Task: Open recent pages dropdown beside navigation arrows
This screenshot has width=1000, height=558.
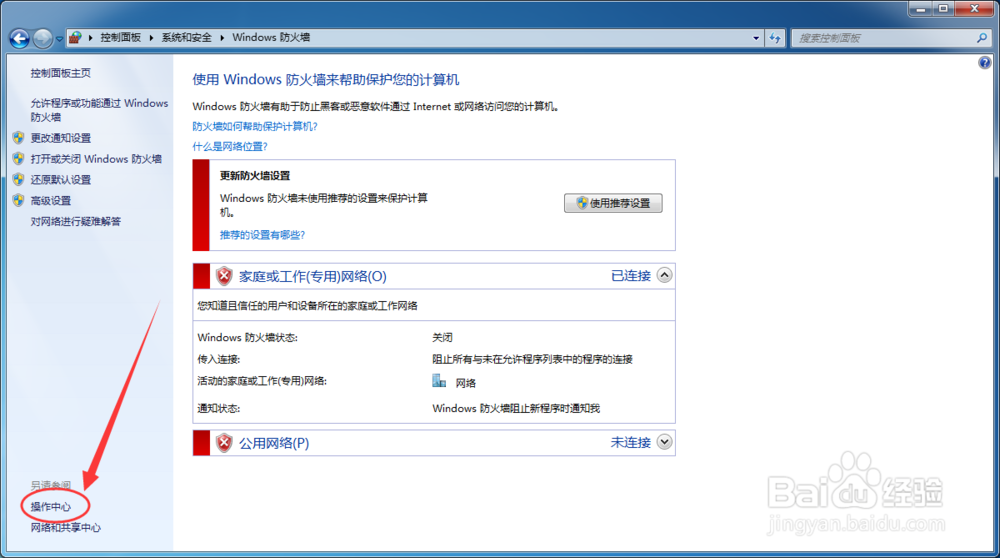Action: (59, 39)
